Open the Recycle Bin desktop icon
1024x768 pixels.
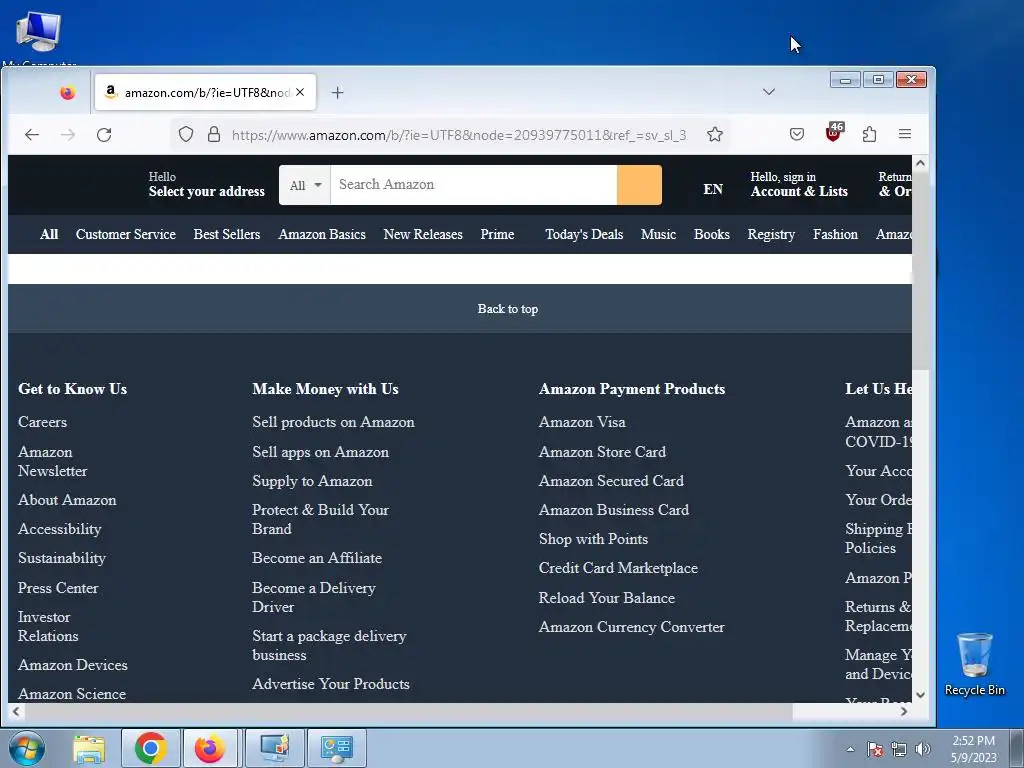tap(974, 664)
